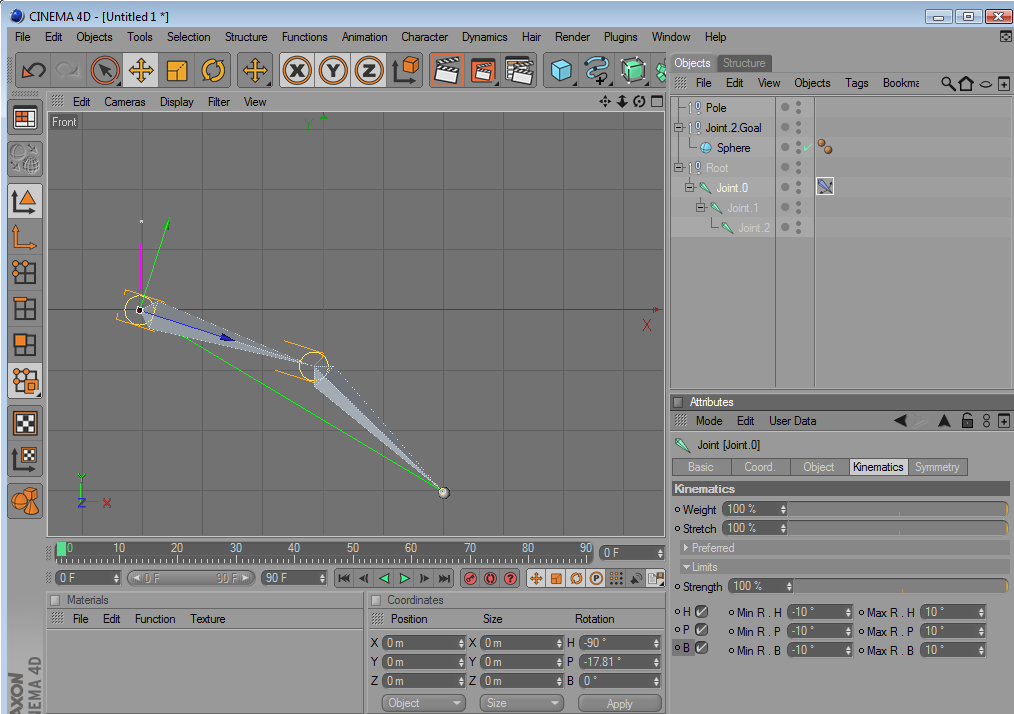The width and height of the screenshot is (1014, 714).
Task: Switch to Polygons mode
Action: [25, 345]
